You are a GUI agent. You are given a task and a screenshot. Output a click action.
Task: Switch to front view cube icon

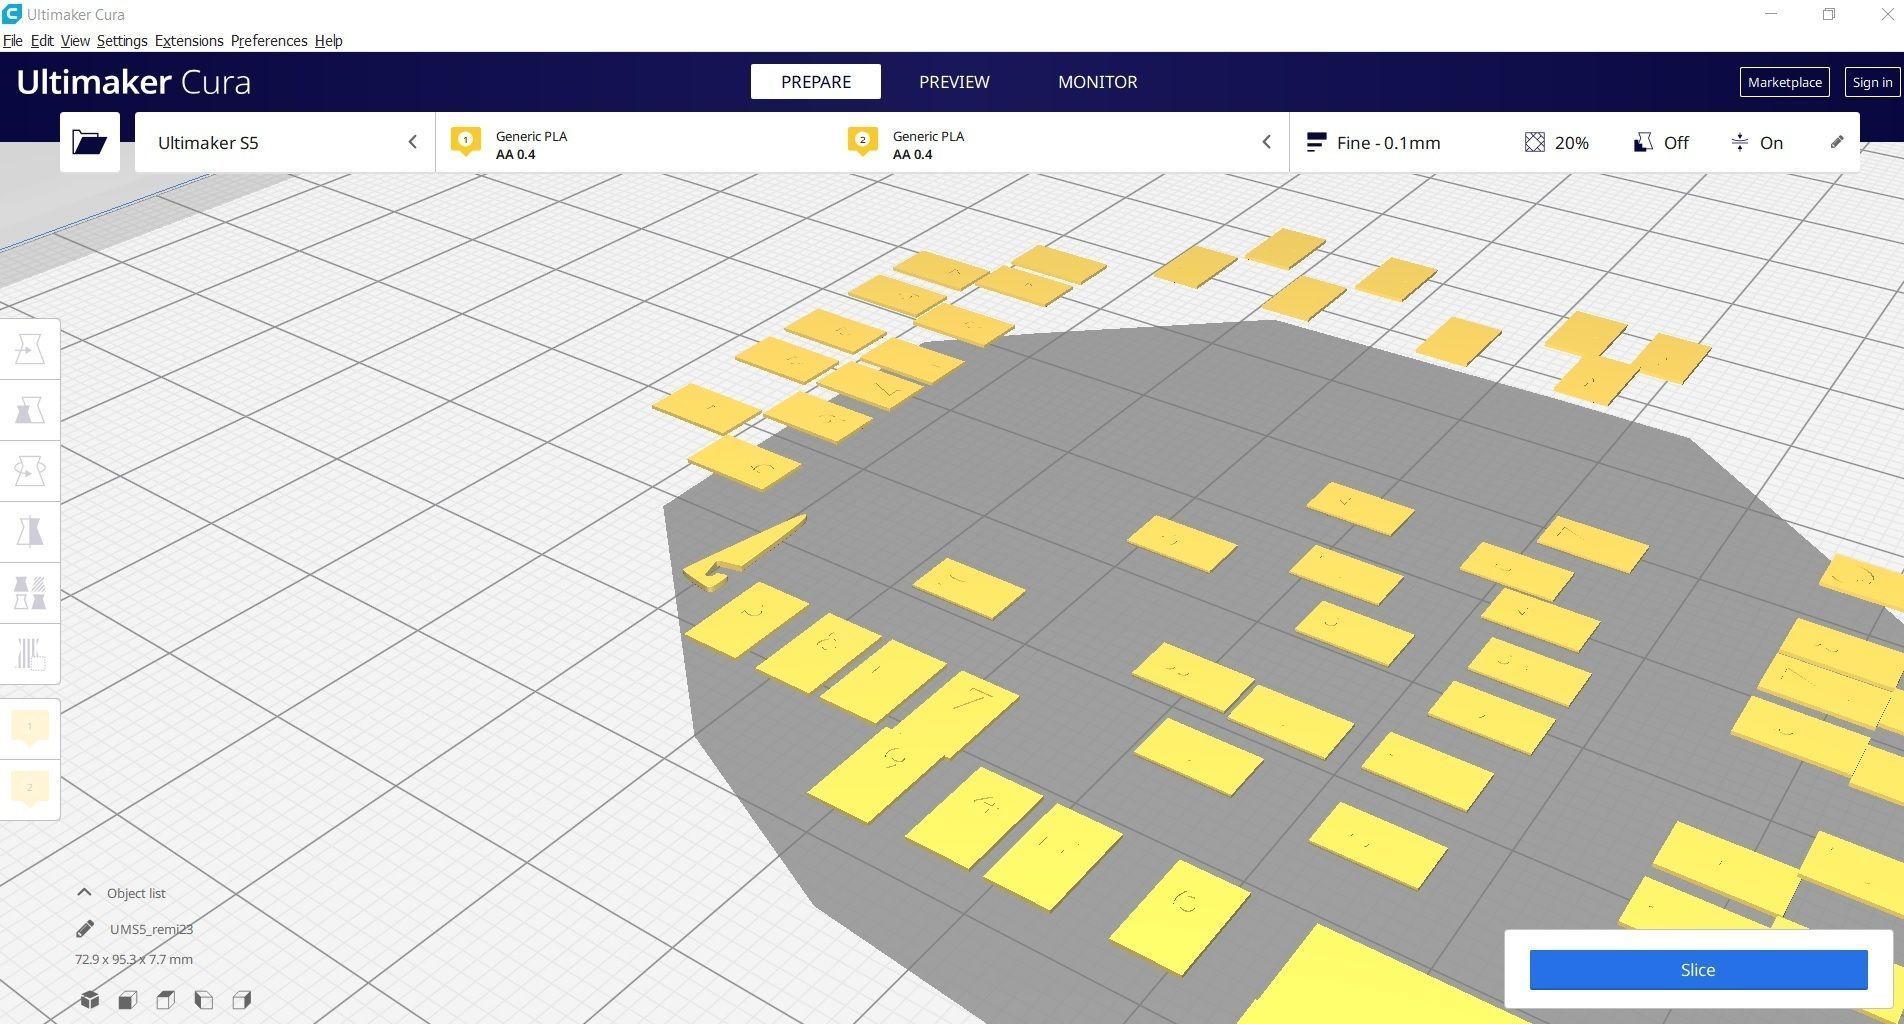pos(128,1000)
